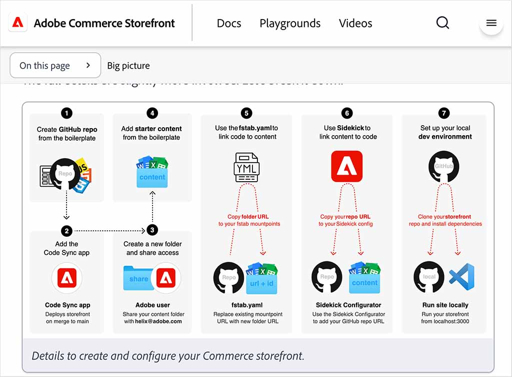
Task: Click the Add starter content text
Action: pos(151,133)
